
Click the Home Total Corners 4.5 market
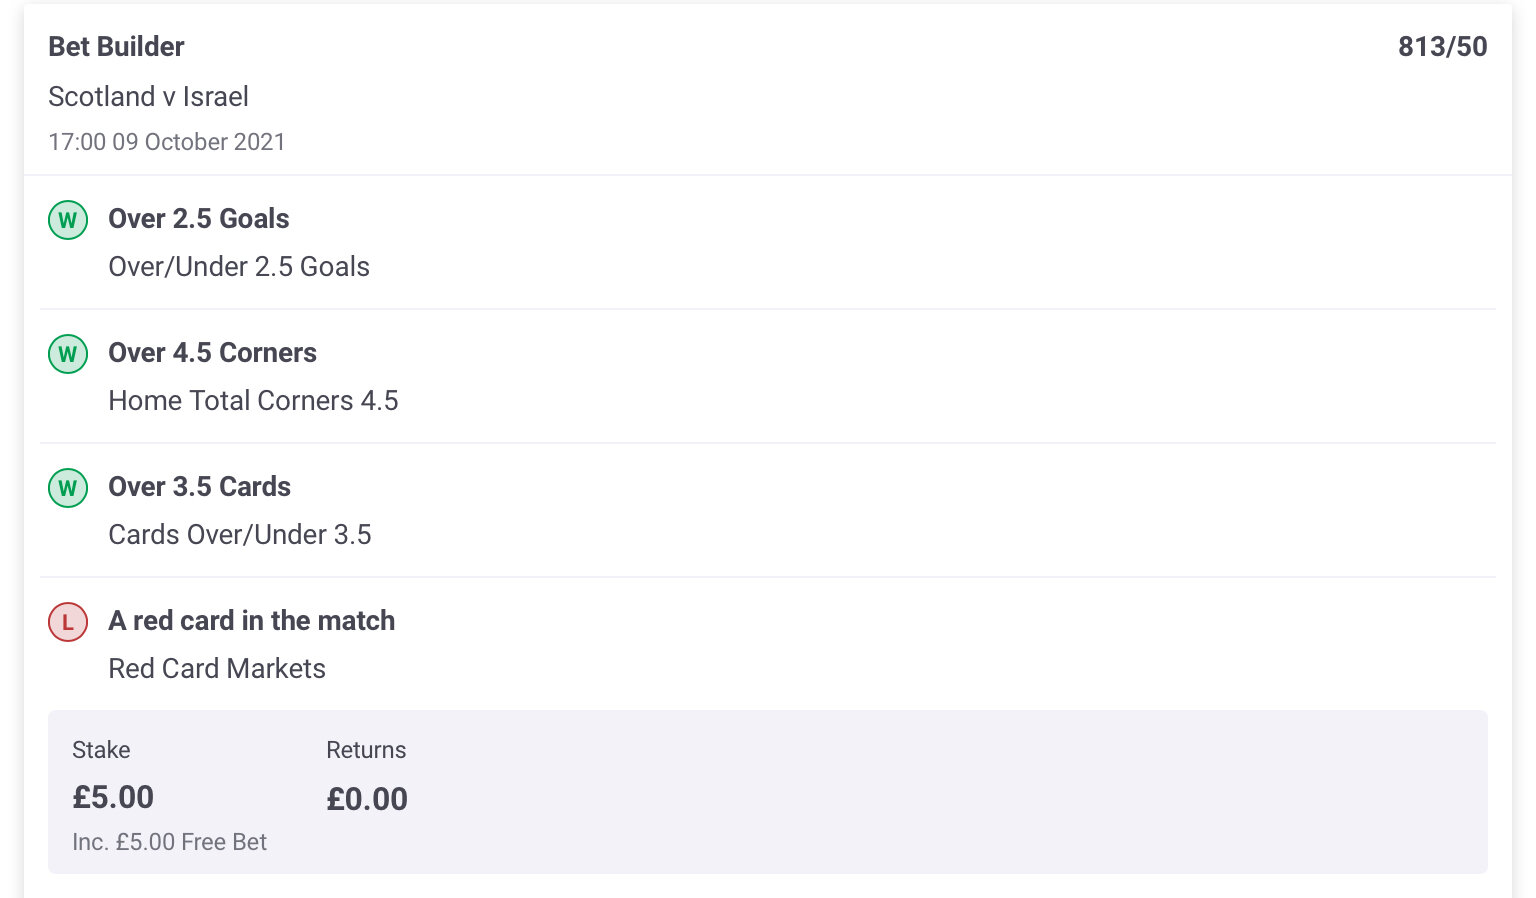pos(253,401)
